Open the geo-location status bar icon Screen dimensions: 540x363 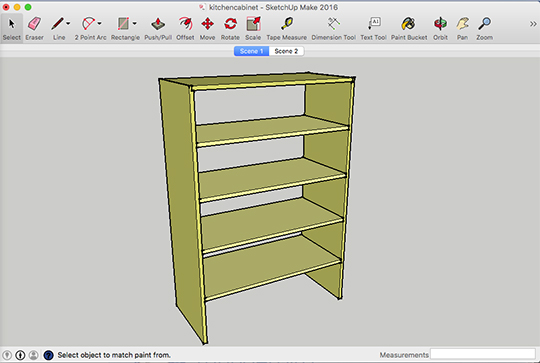(7, 355)
